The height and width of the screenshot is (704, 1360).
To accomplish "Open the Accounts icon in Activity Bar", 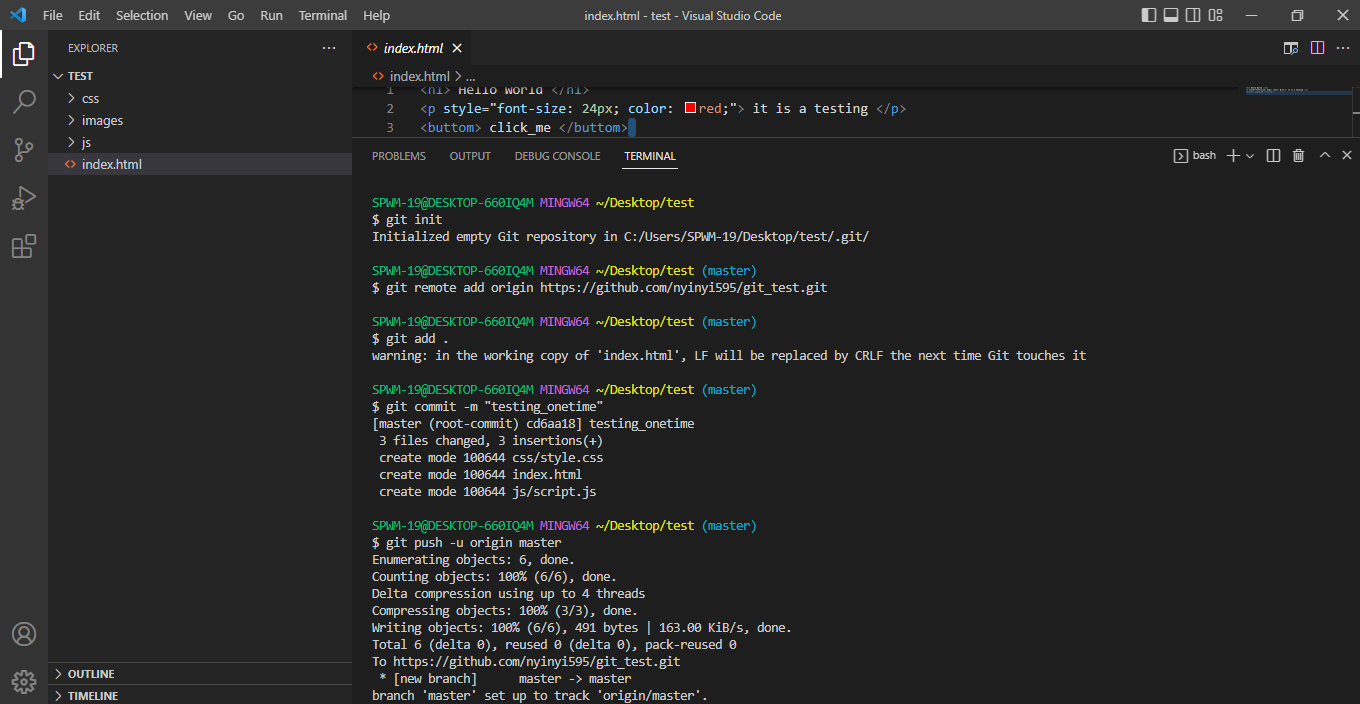I will tap(24, 634).
